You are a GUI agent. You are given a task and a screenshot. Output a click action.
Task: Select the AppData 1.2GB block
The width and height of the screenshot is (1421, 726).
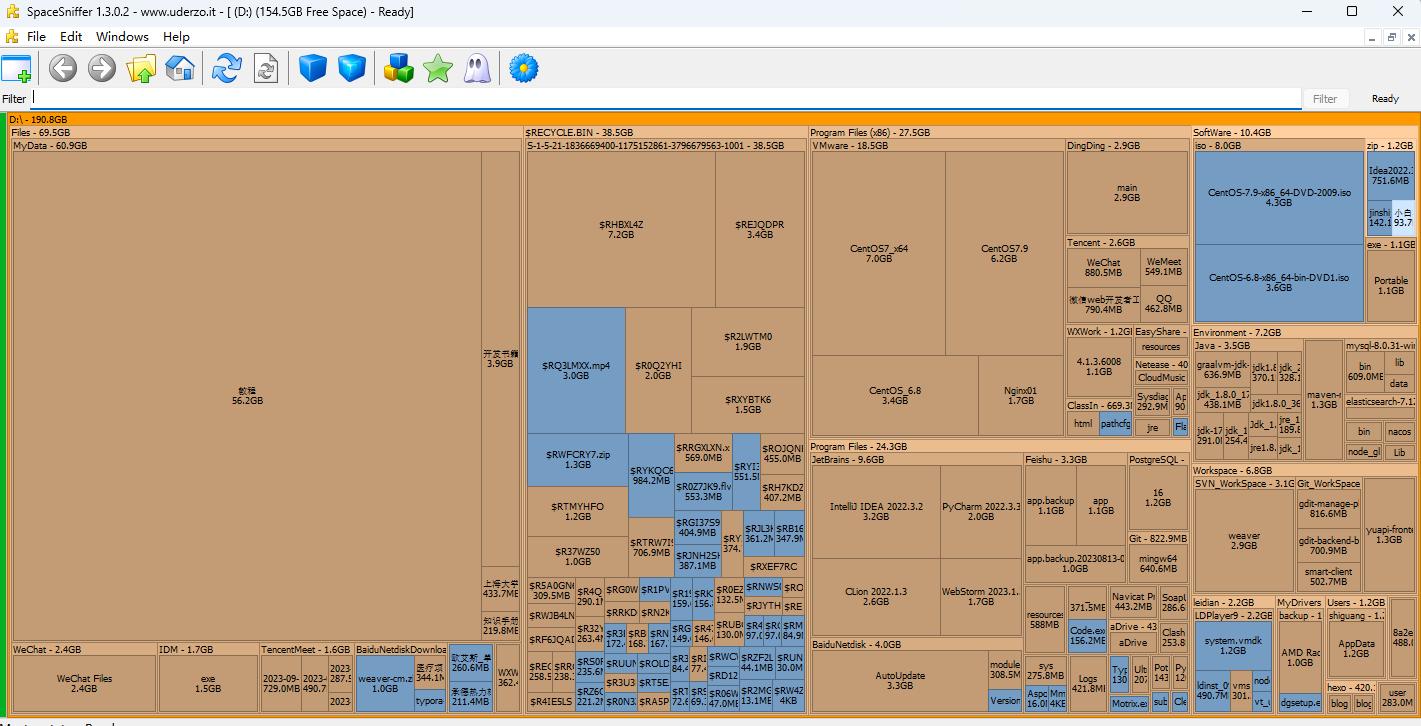[x=1355, y=648]
